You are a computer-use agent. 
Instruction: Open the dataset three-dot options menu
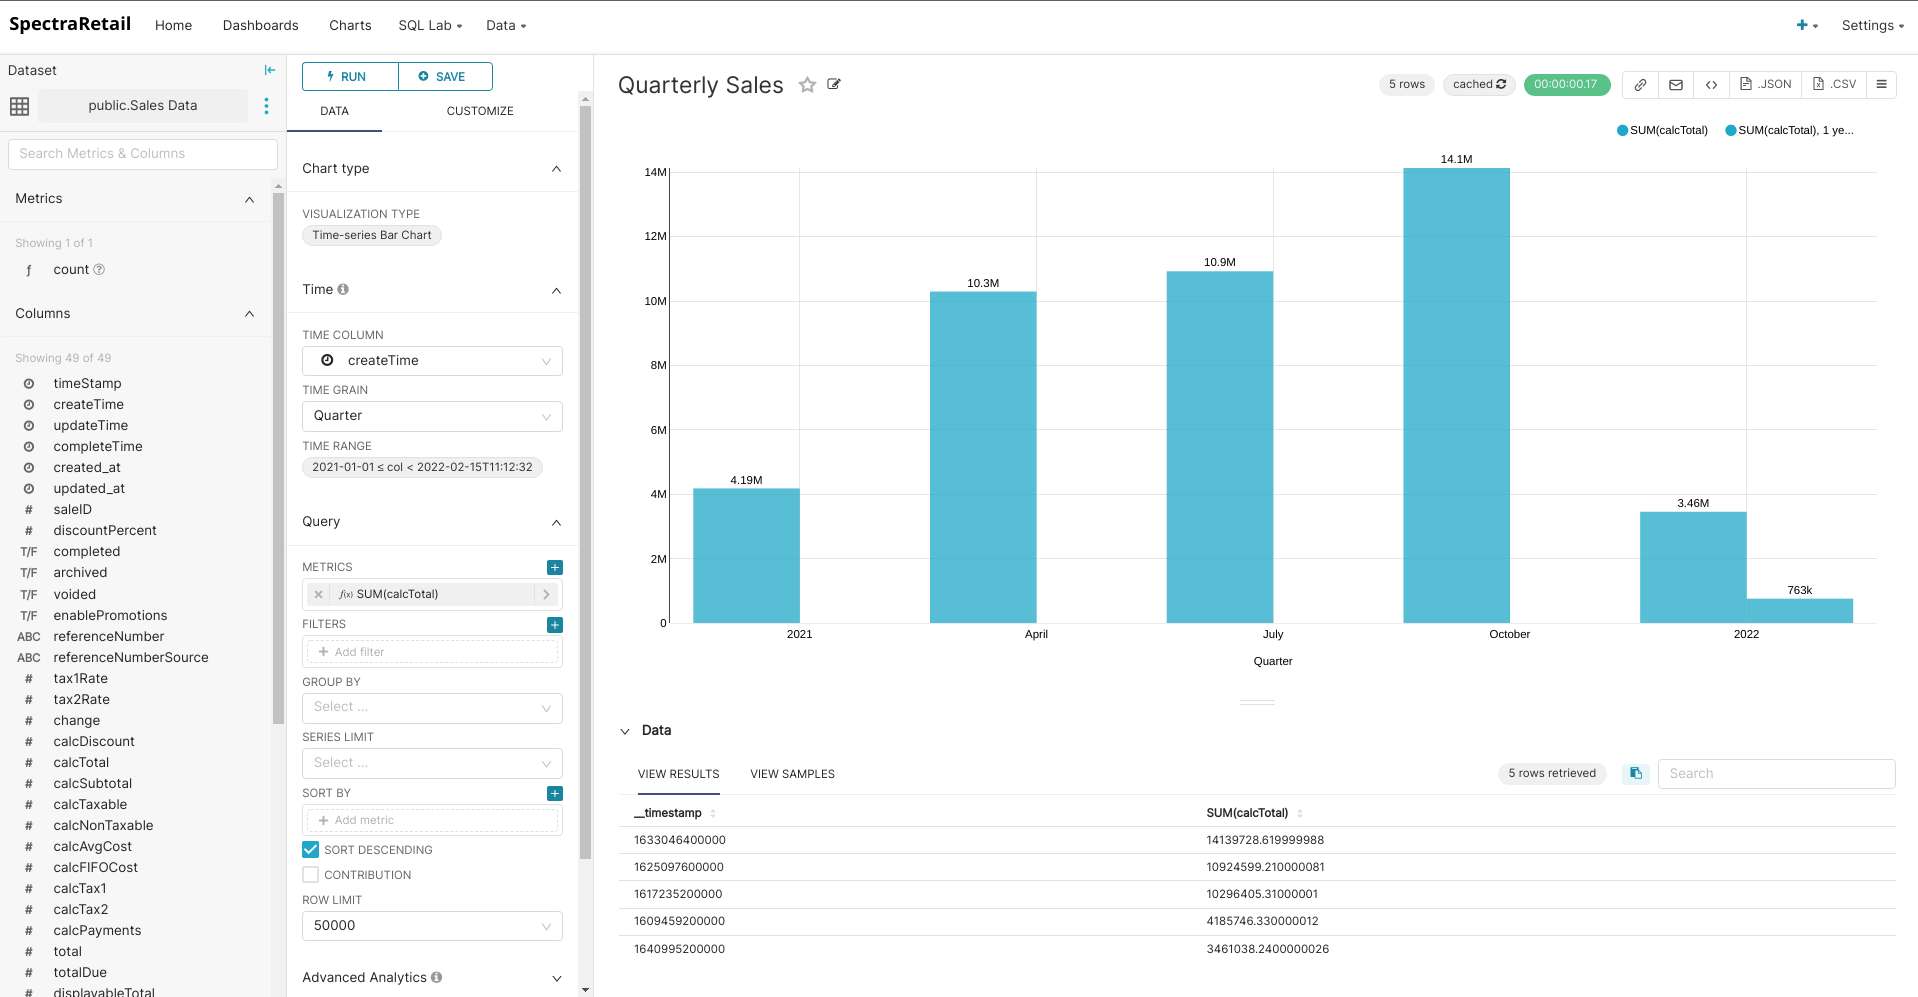pos(266,105)
